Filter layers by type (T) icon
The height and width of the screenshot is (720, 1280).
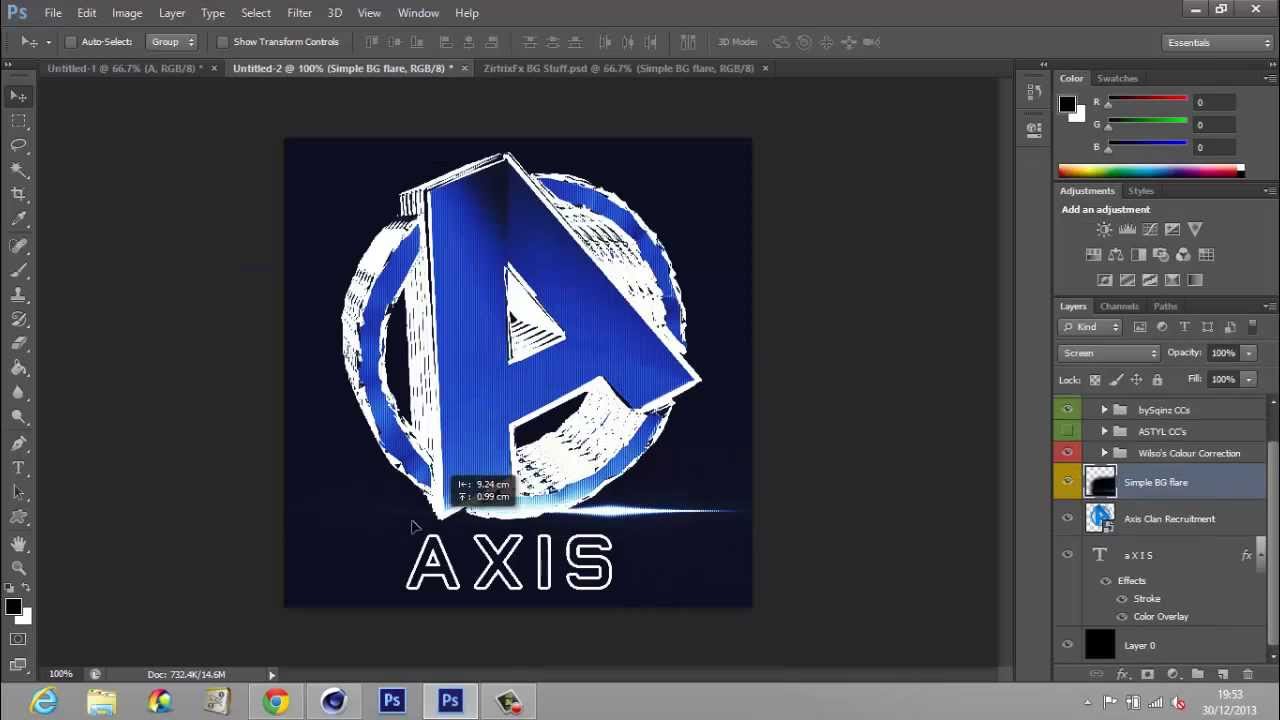(1185, 327)
